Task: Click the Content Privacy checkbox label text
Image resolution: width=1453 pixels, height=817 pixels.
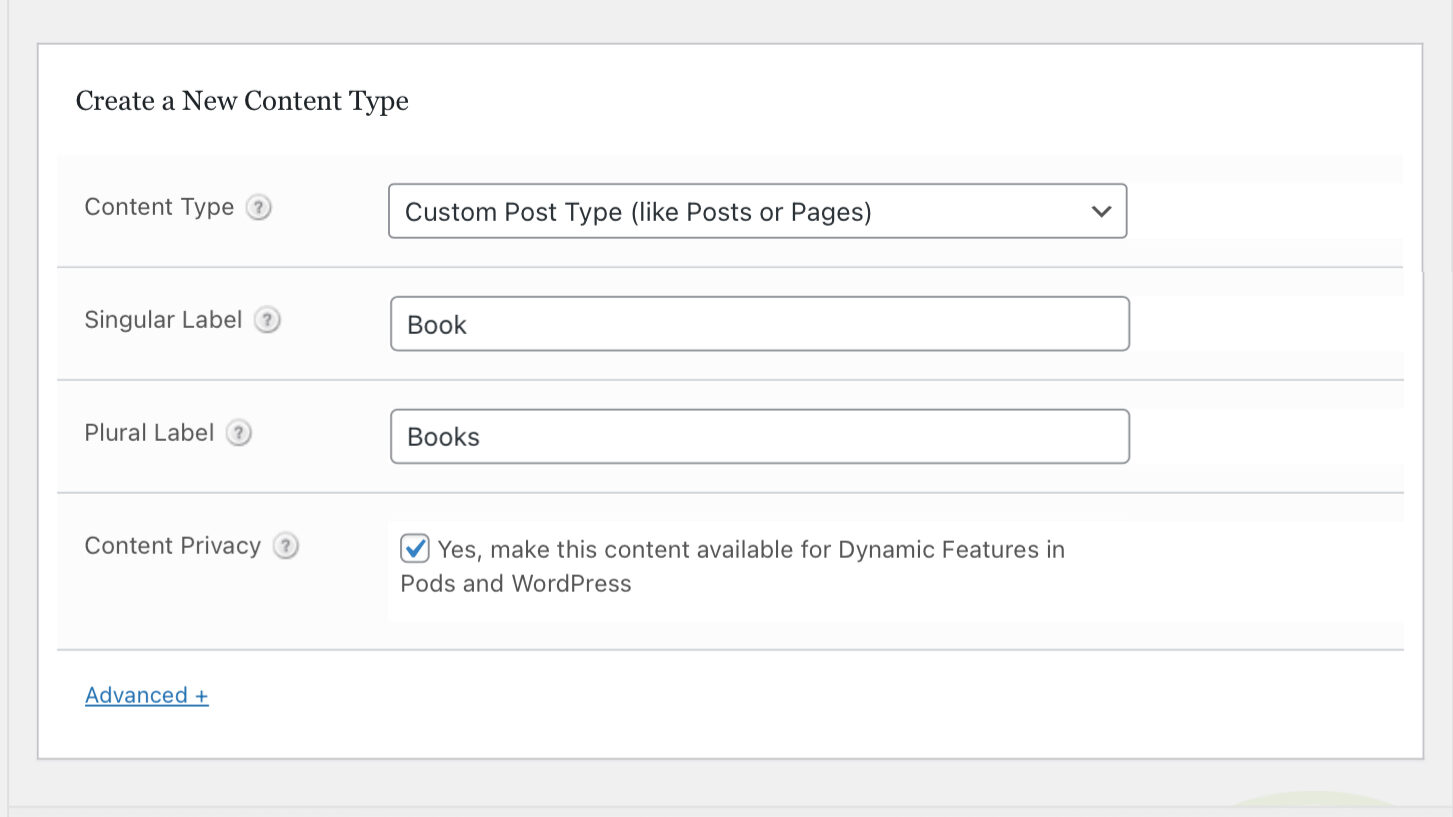Action: (733, 566)
